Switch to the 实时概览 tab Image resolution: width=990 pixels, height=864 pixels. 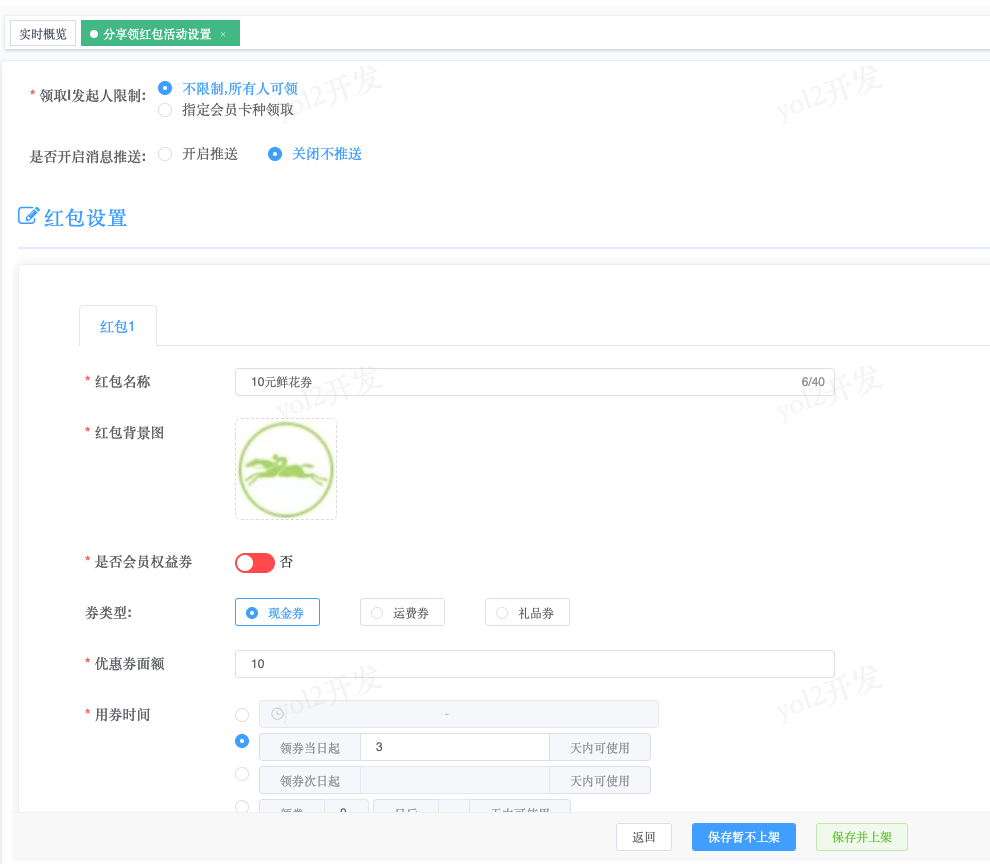pyautogui.click(x=43, y=34)
